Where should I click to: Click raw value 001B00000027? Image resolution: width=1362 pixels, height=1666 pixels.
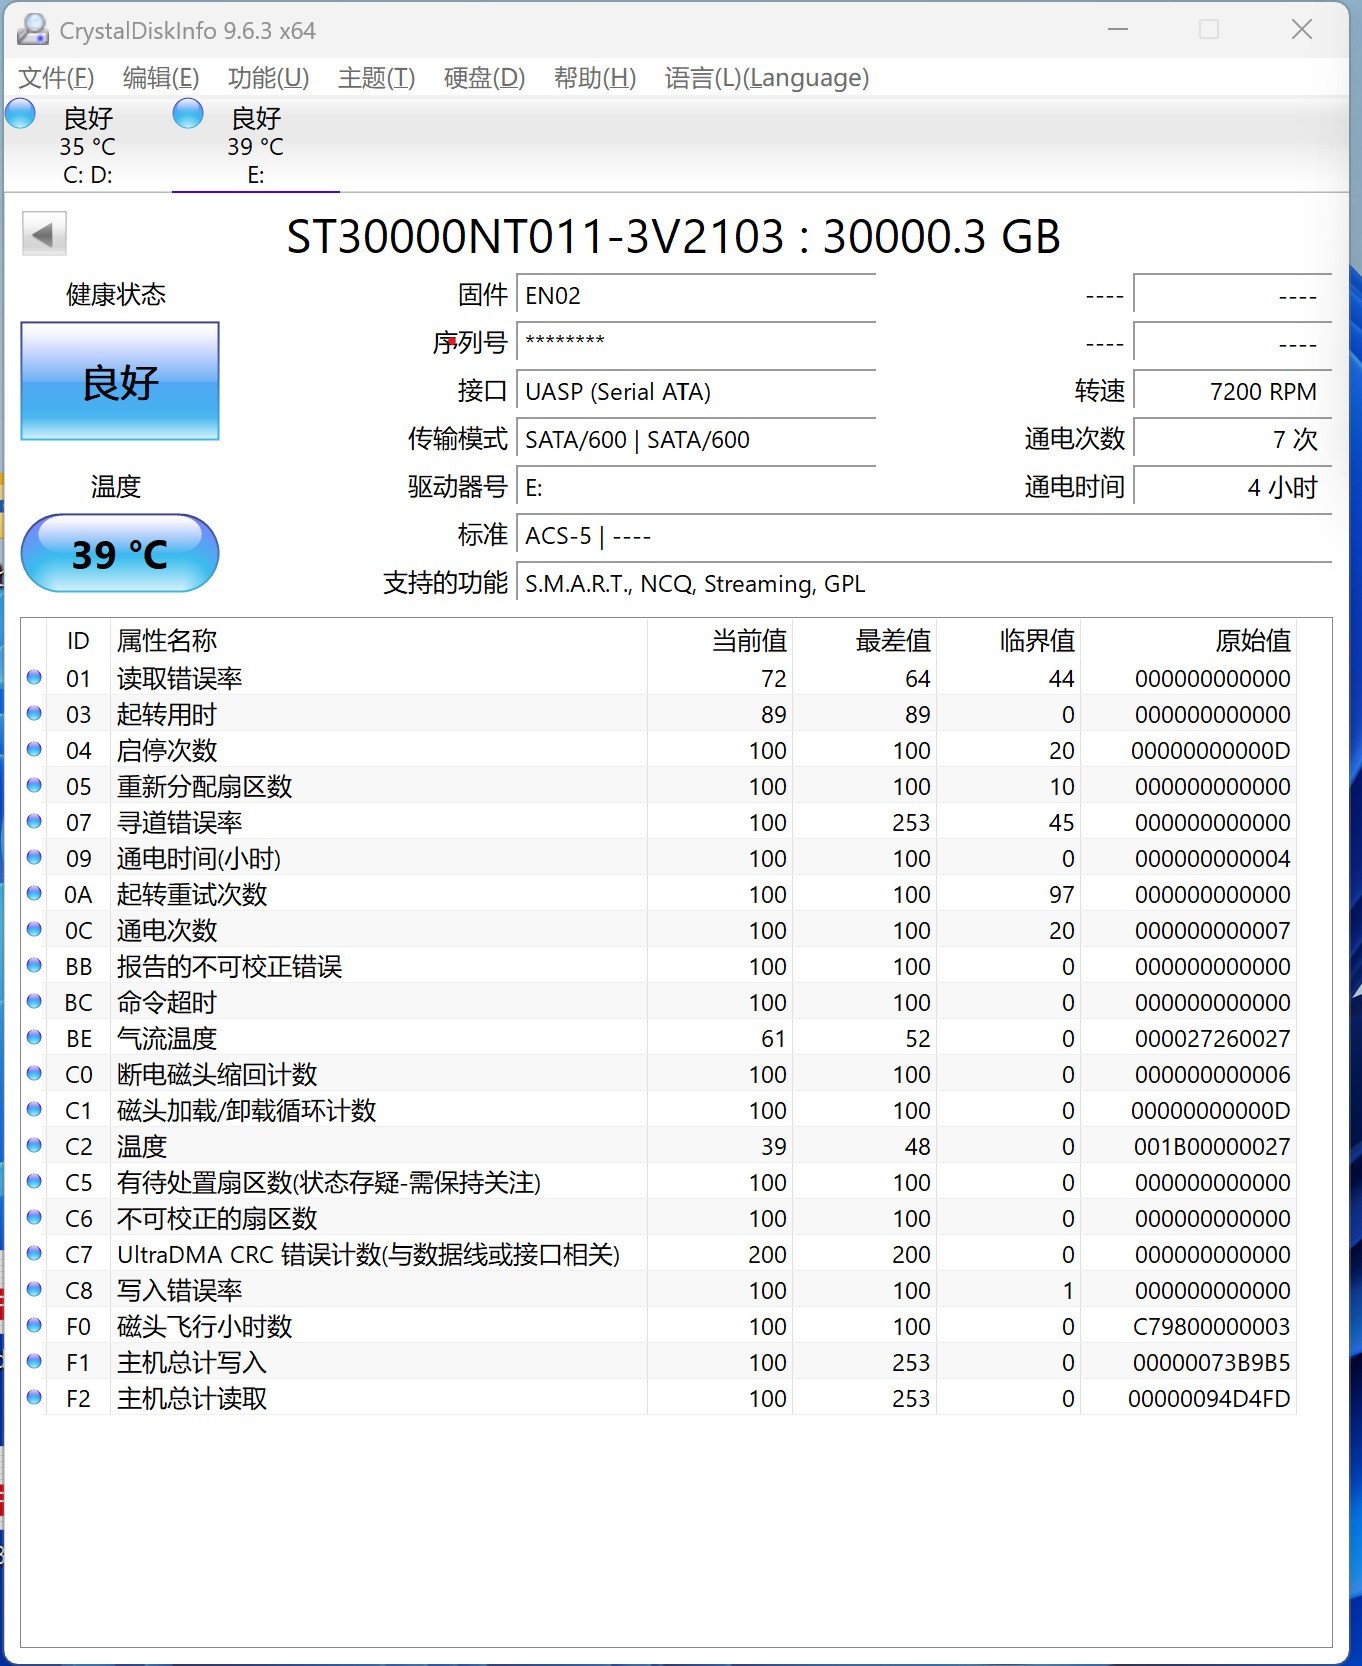click(1212, 1146)
